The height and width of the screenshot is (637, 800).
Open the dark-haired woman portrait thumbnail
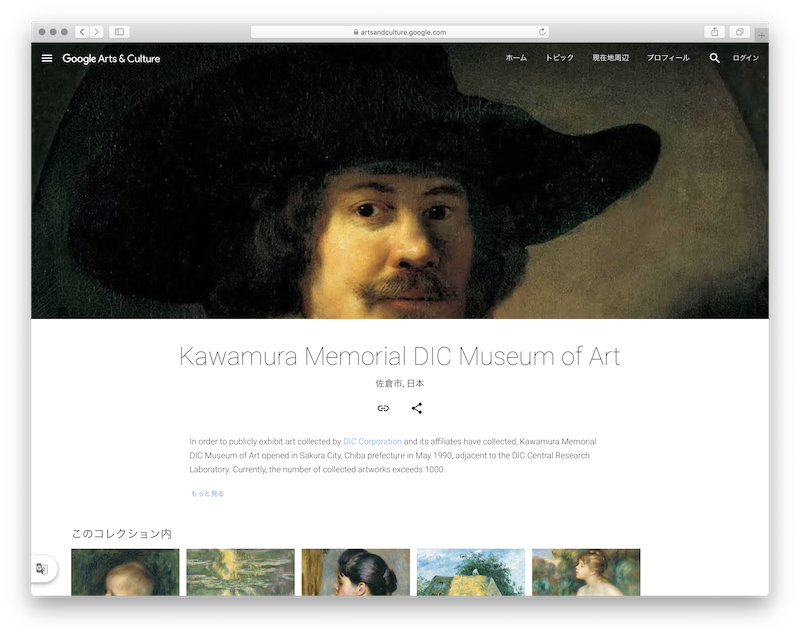(x=356, y=572)
